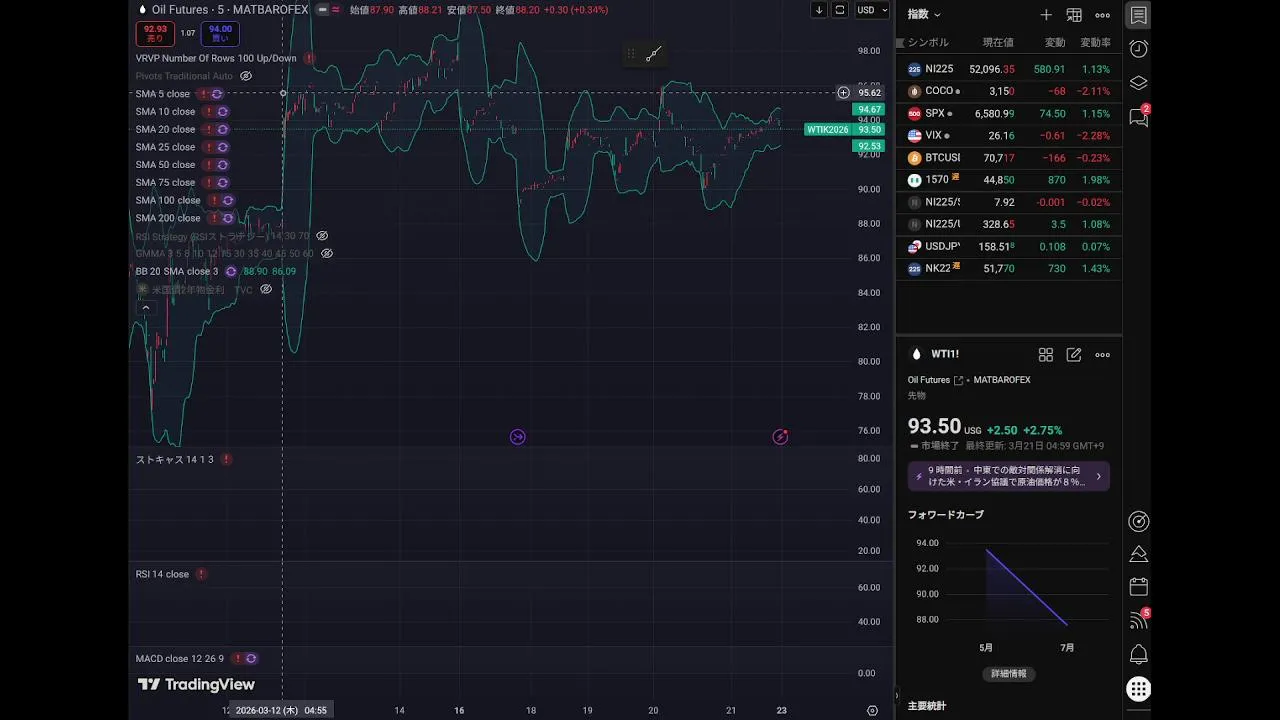This screenshot has height=720, width=1280.
Task: Add symbol with the plus icon
Action: tap(1046, 15)
